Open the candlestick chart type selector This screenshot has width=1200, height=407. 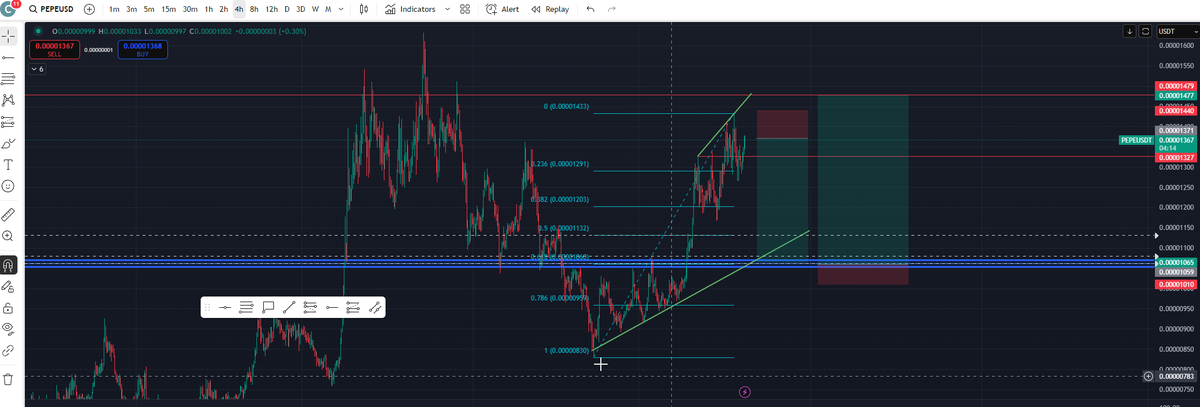364,9
